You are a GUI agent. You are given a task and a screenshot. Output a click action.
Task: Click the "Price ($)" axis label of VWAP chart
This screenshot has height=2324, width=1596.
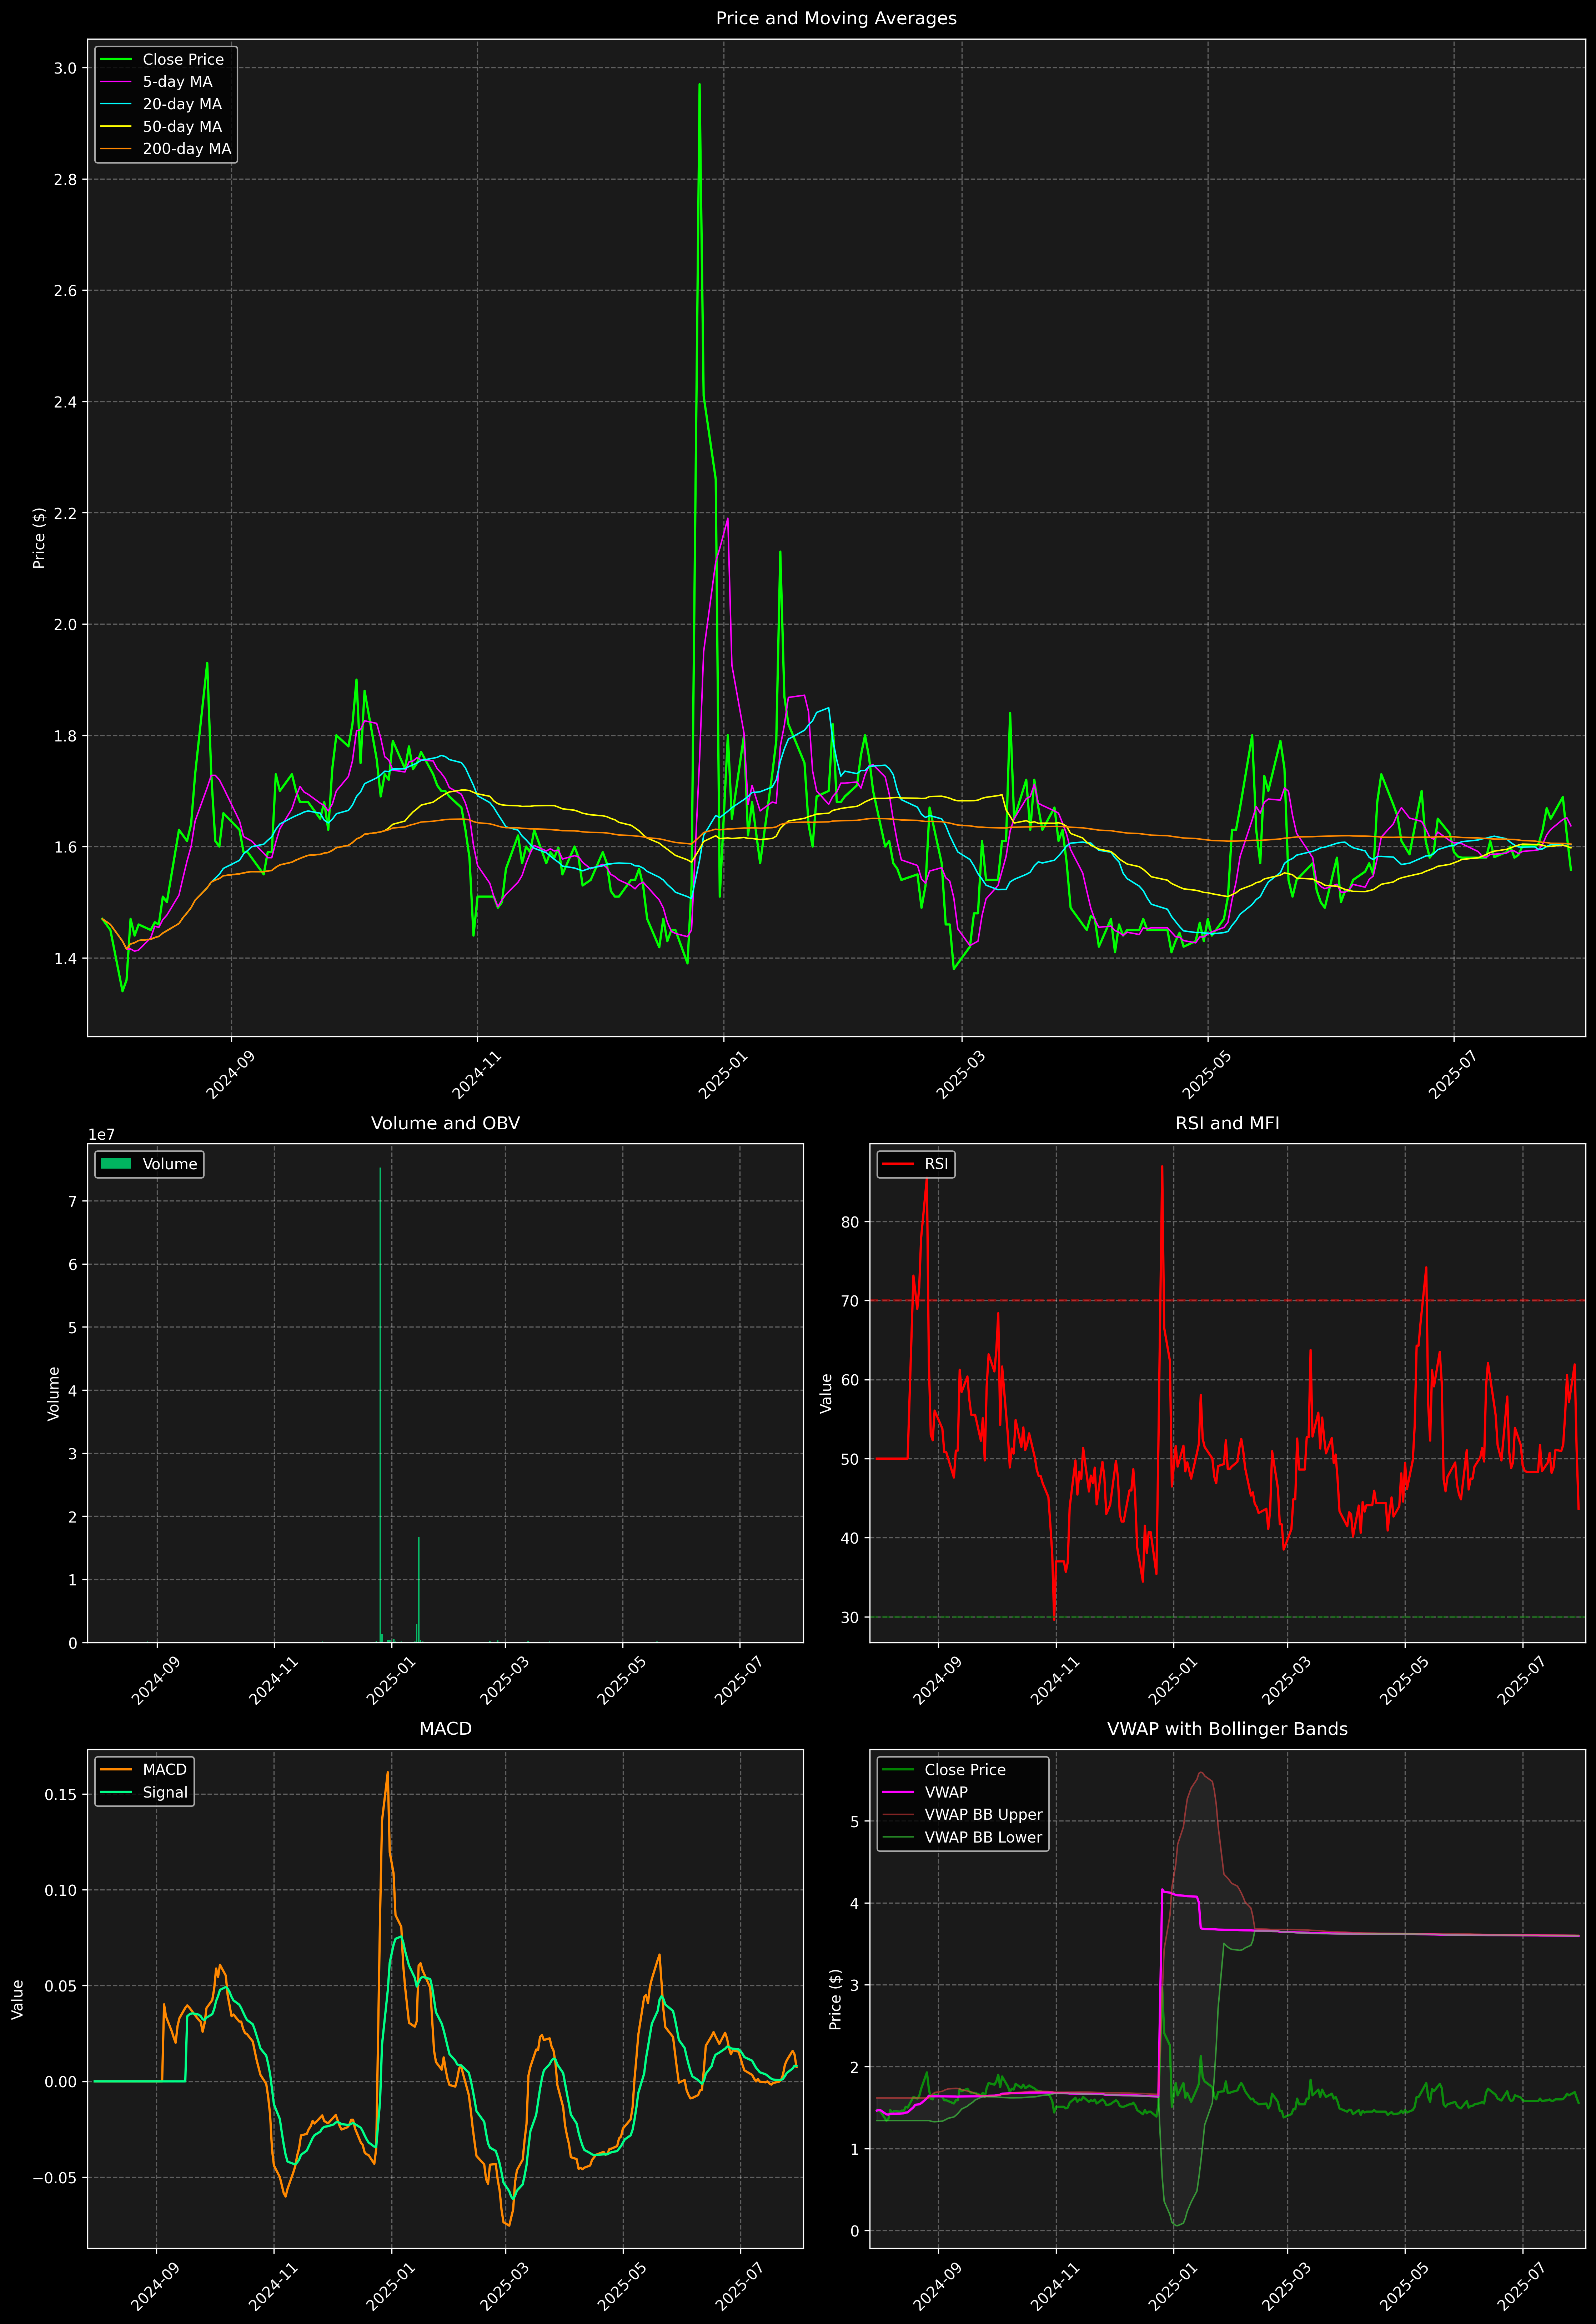[x=836, y=1999]
